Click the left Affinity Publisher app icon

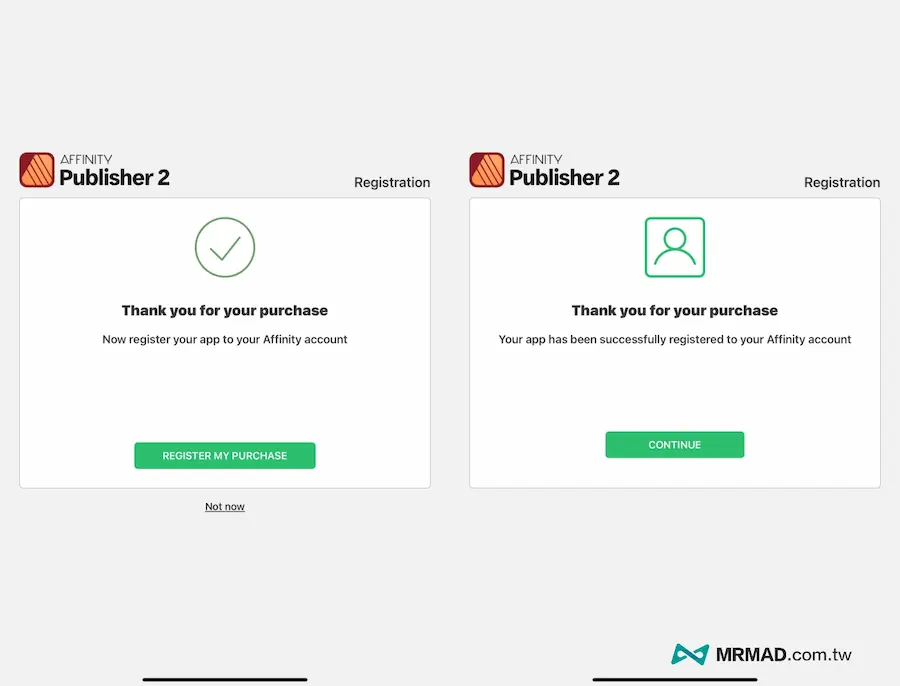37,170
